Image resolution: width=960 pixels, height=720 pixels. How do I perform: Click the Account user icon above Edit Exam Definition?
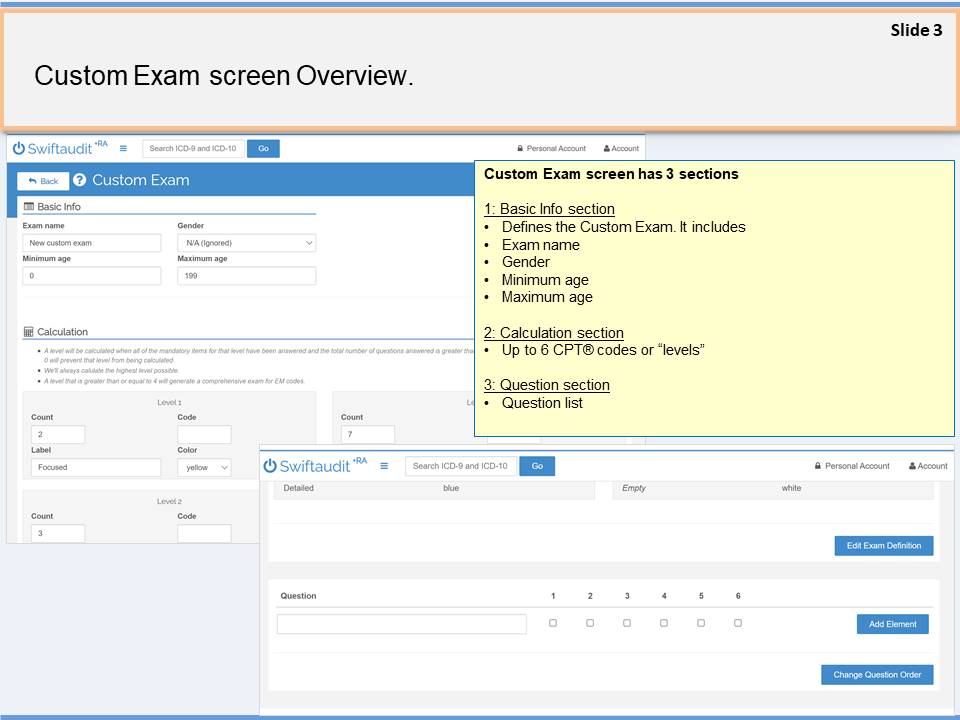[x=912, y=466]
